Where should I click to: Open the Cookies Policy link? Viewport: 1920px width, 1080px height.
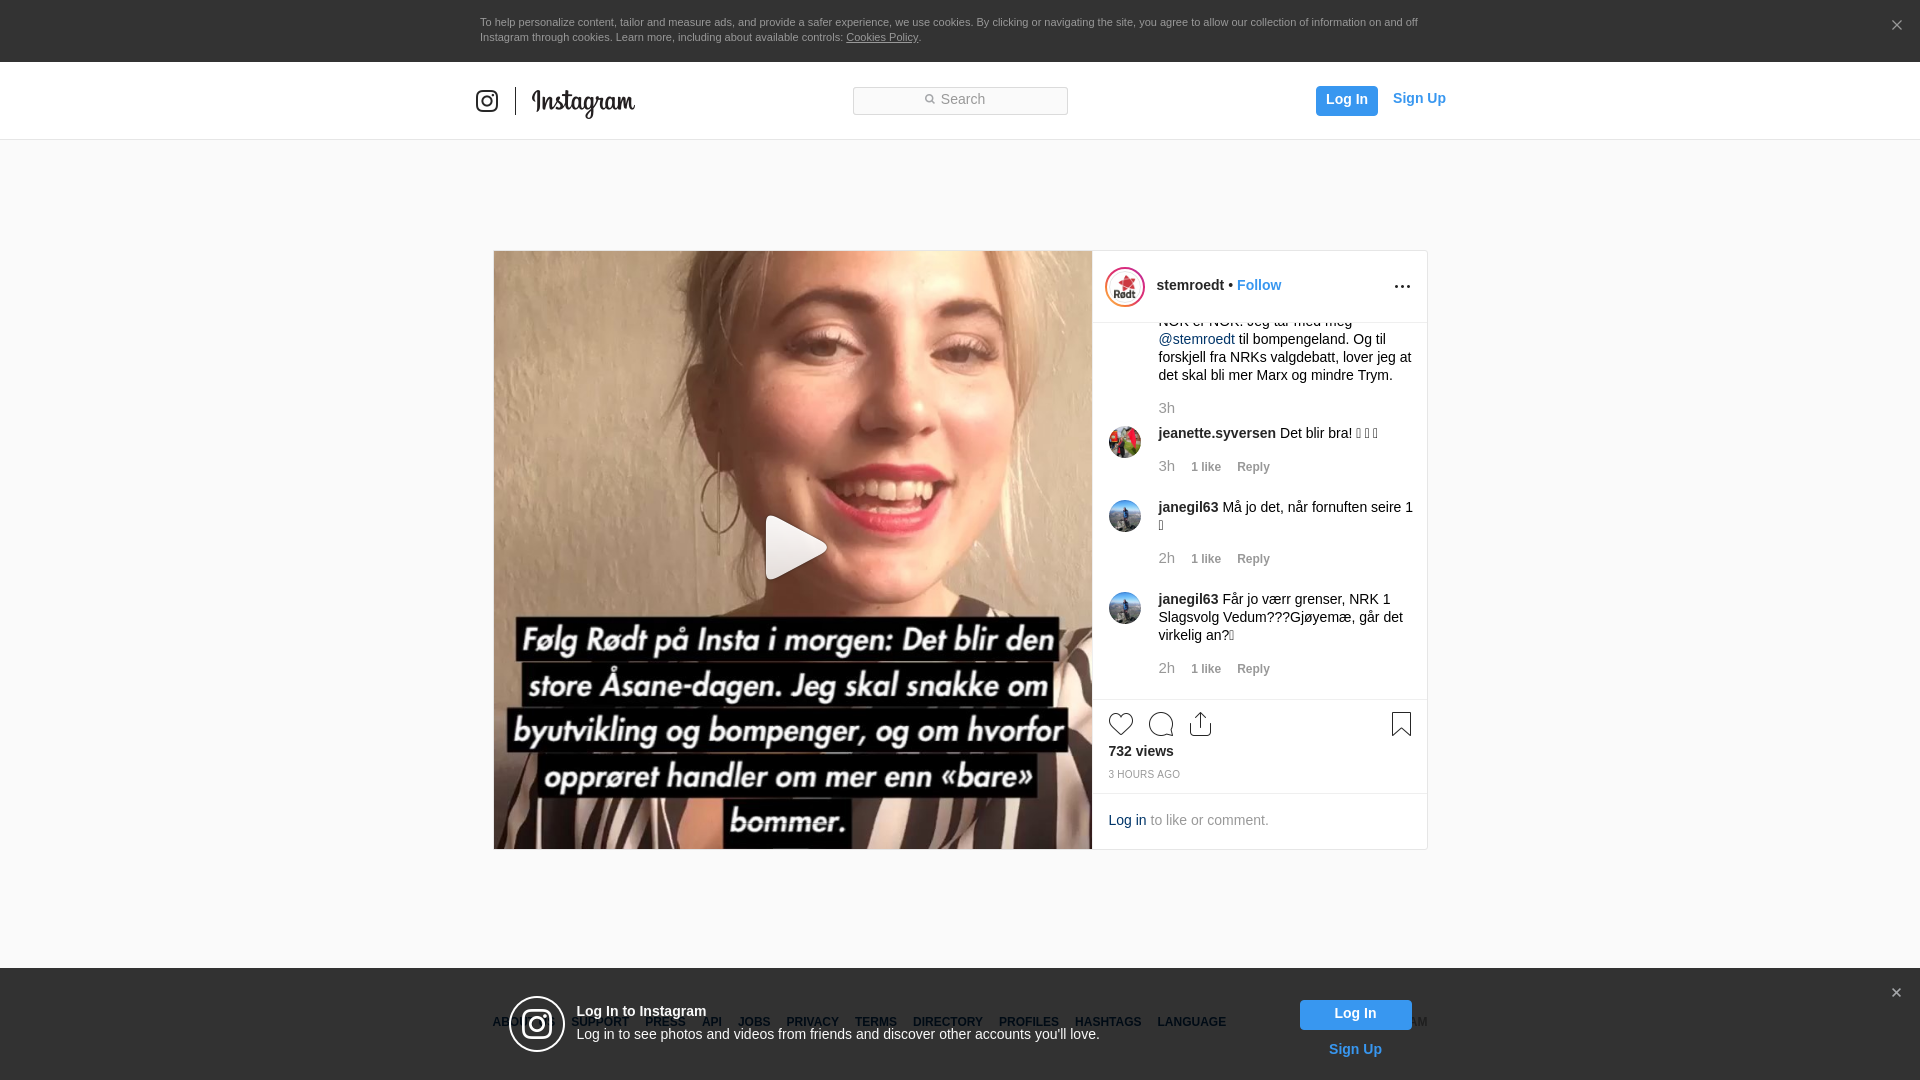click(x=882, y=37)
